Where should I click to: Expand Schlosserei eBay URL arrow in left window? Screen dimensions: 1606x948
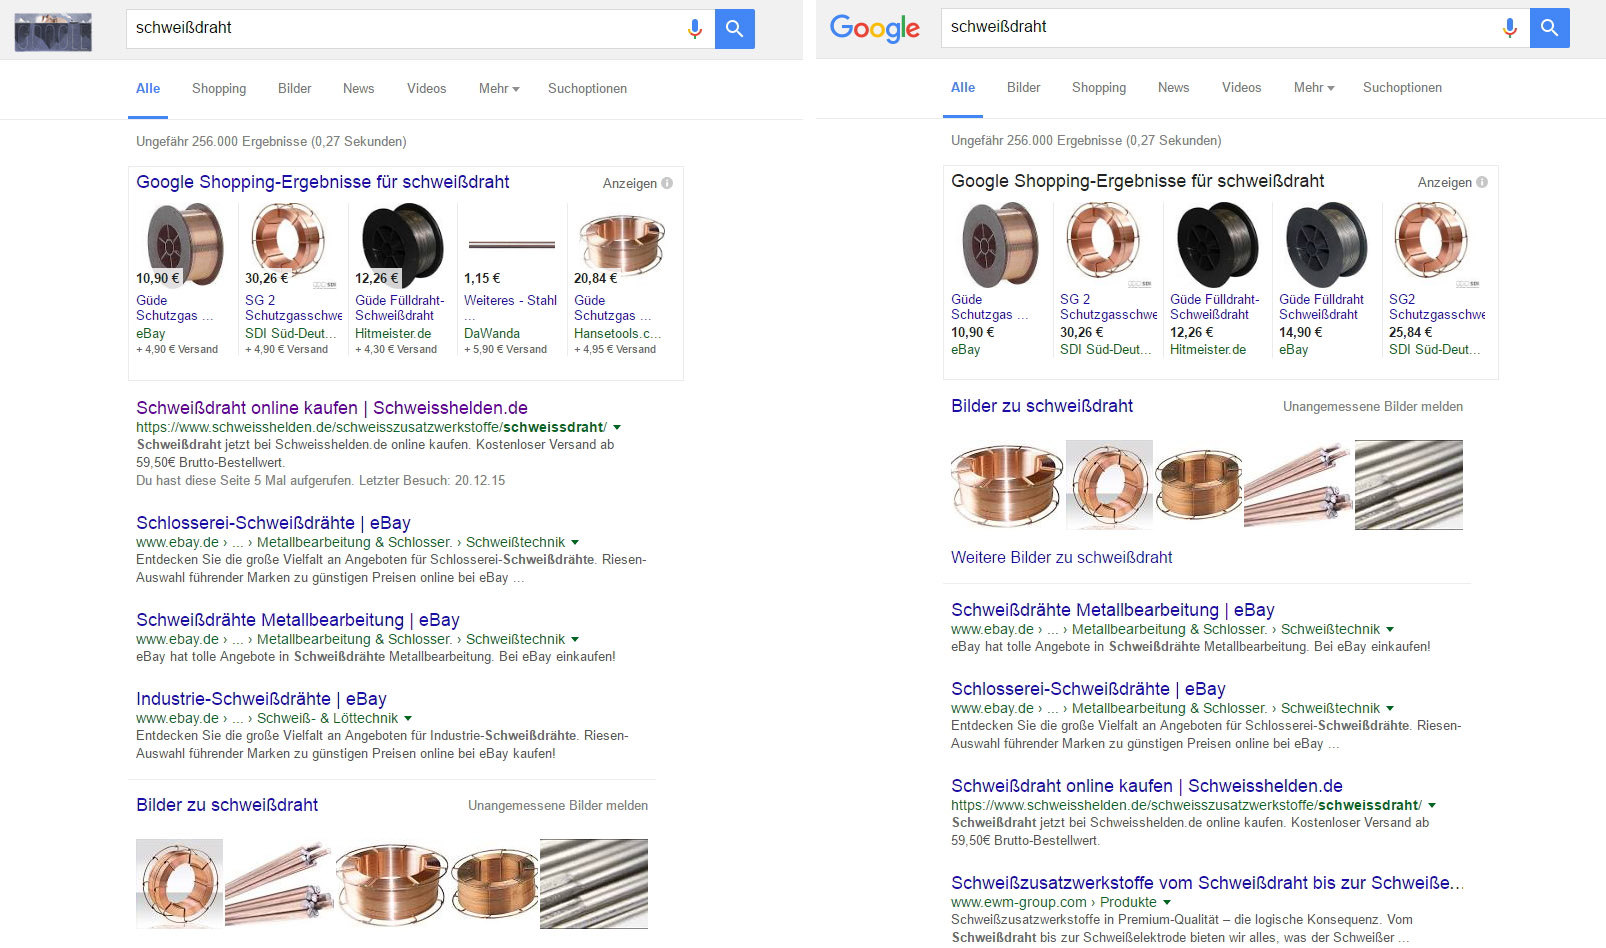575,543
